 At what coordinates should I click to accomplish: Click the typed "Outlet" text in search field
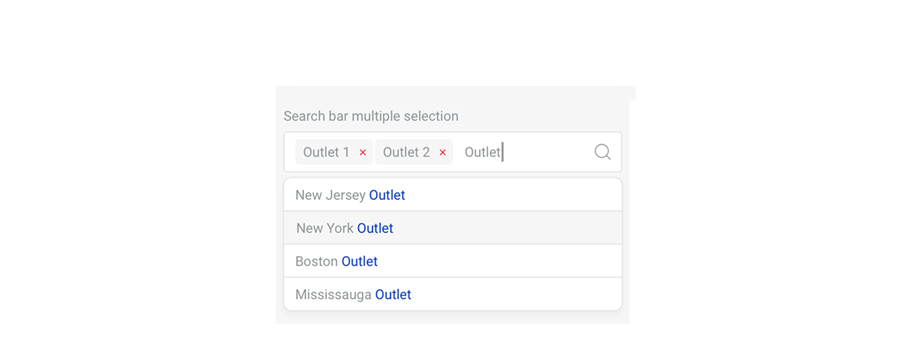pyautogui.click(x=483, y=152)
